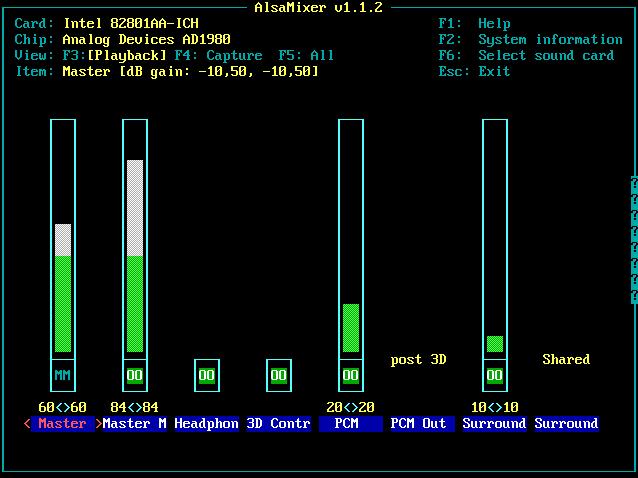
Task: Toggle the Master channel mute box (MM)
Action: tap(63, 375)
